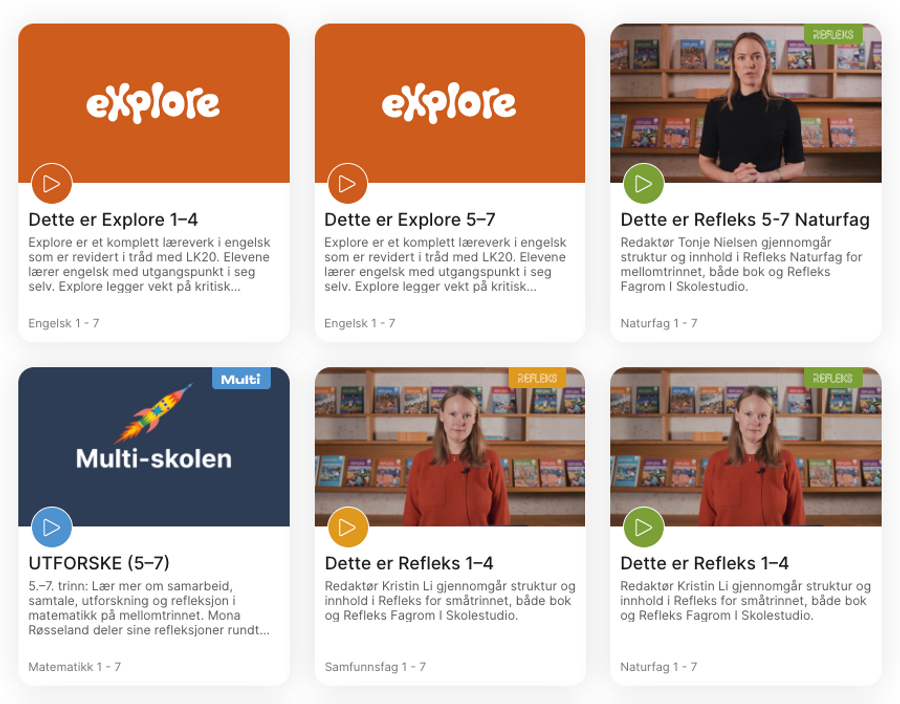Select the 'Samfunnsfag 1 - 7' label

(375, 667)
